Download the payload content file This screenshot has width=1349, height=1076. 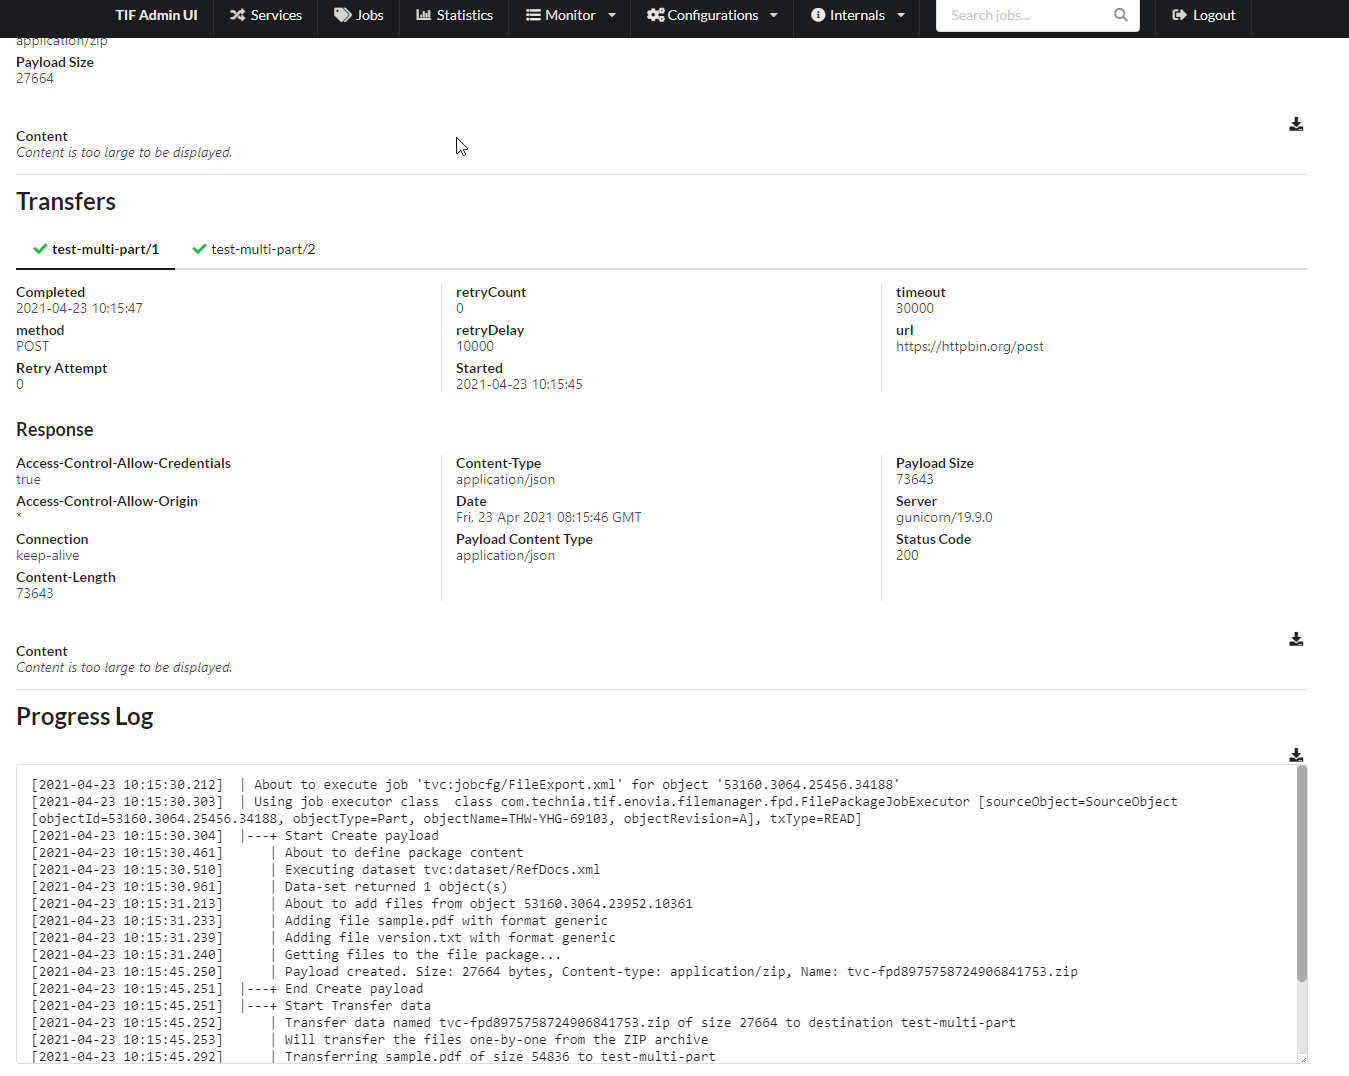pyautogui.click(x=1295, y=125)
